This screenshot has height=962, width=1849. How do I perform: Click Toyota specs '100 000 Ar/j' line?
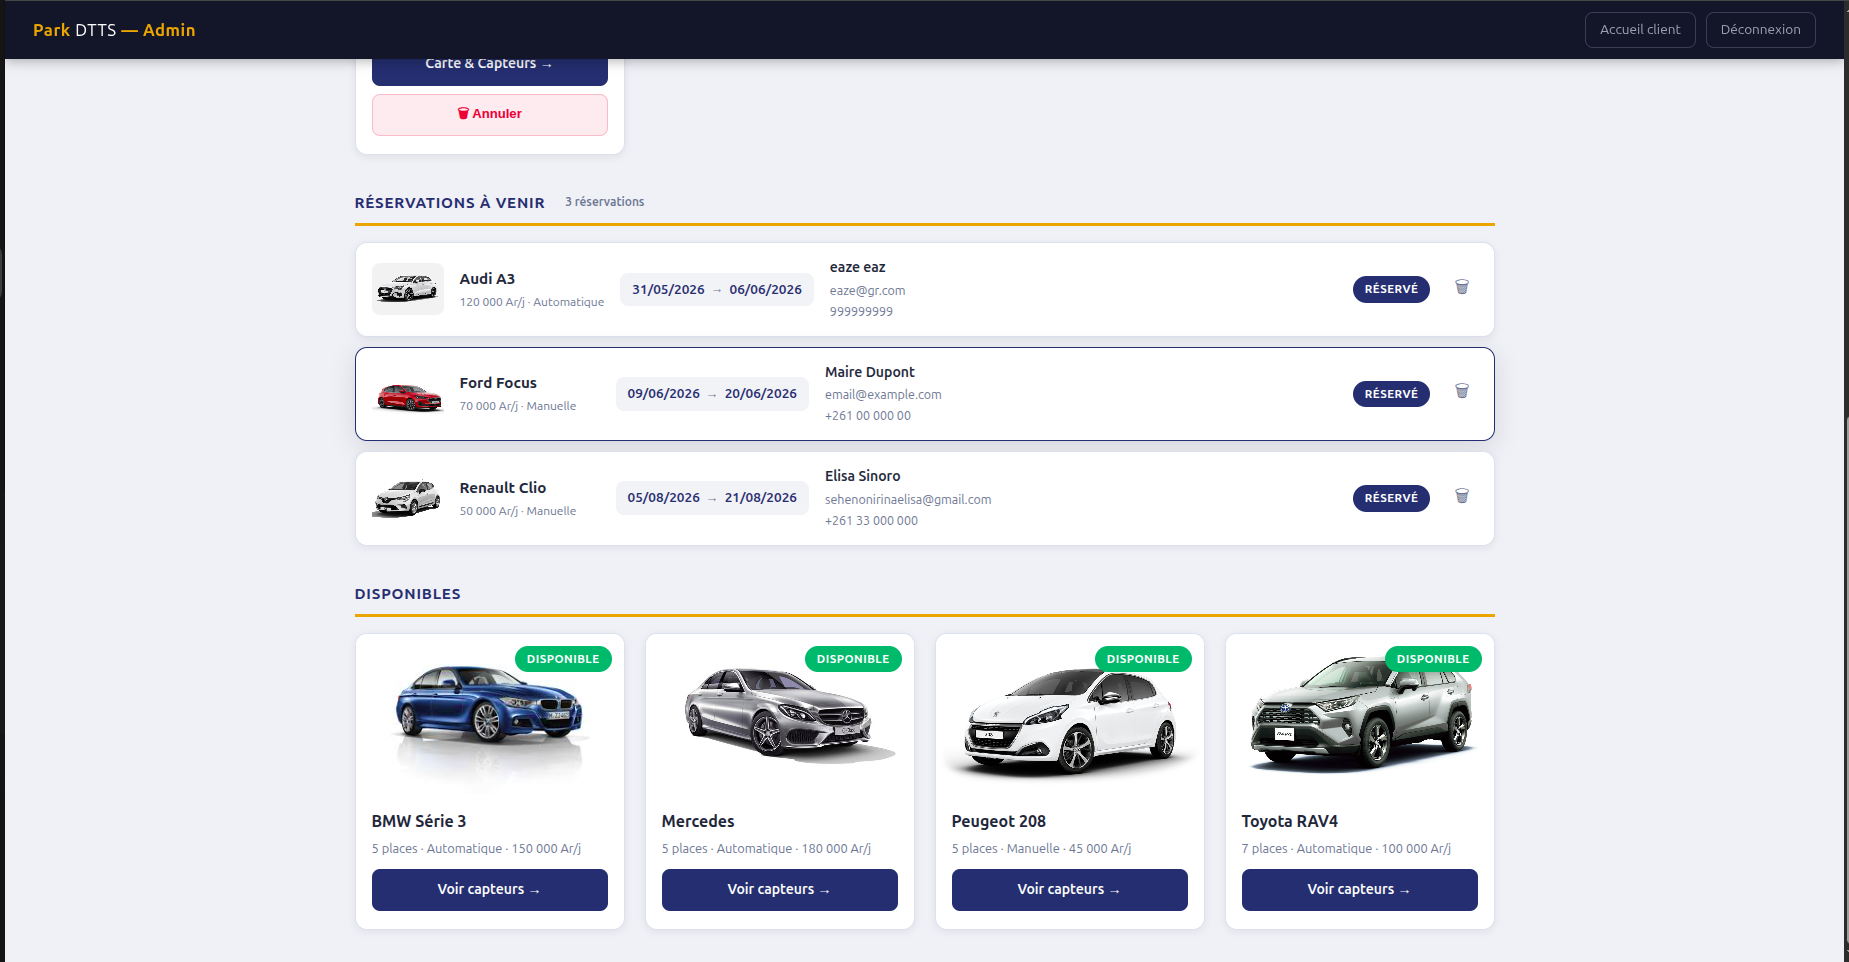tap(1346, 849)
